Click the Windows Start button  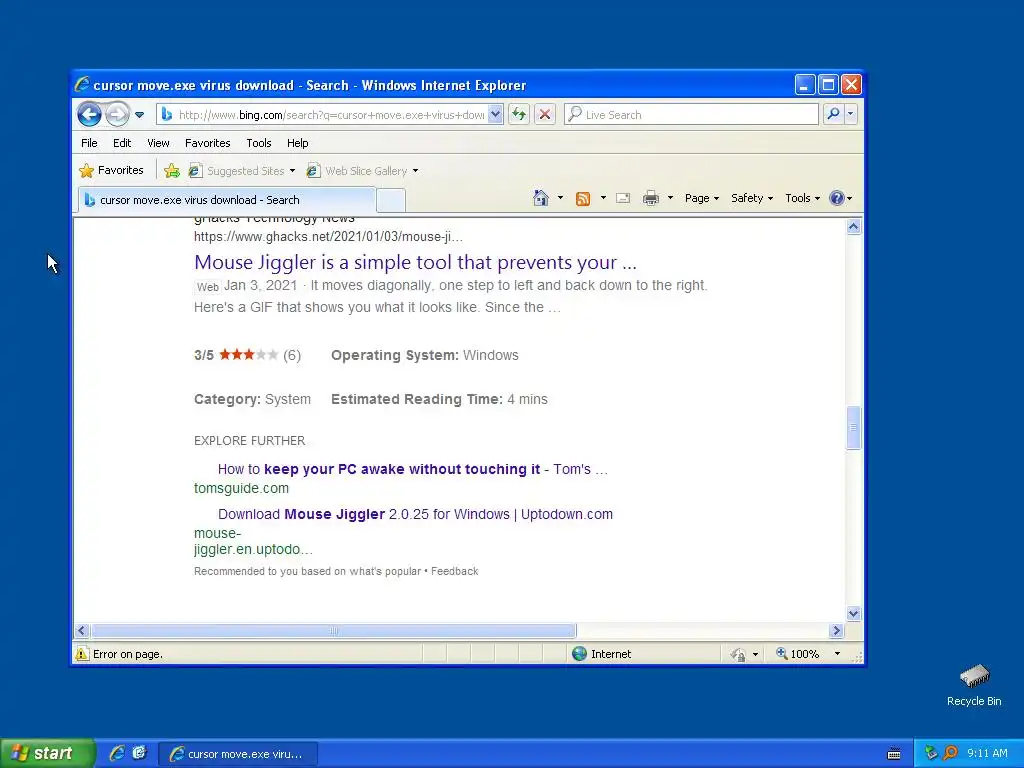(x=48, y=753)
